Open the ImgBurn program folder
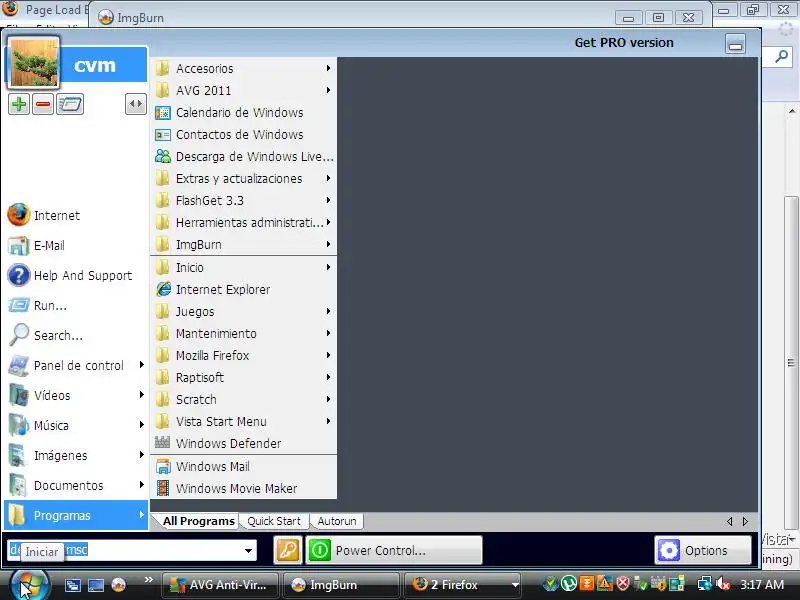Screen dimensions: 800x600 point(243,244)
